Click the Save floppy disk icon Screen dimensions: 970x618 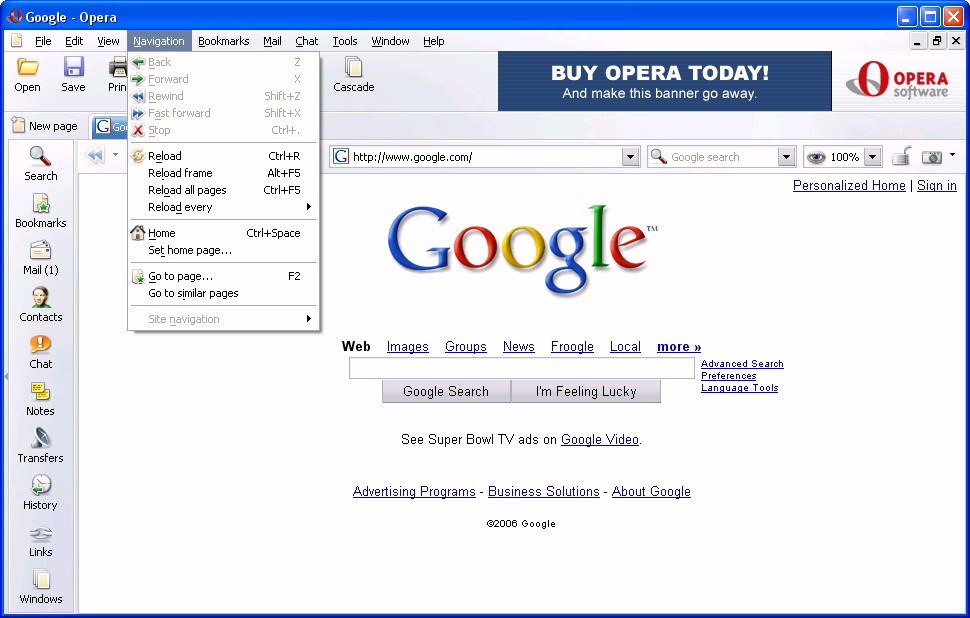tap(74, 67)
